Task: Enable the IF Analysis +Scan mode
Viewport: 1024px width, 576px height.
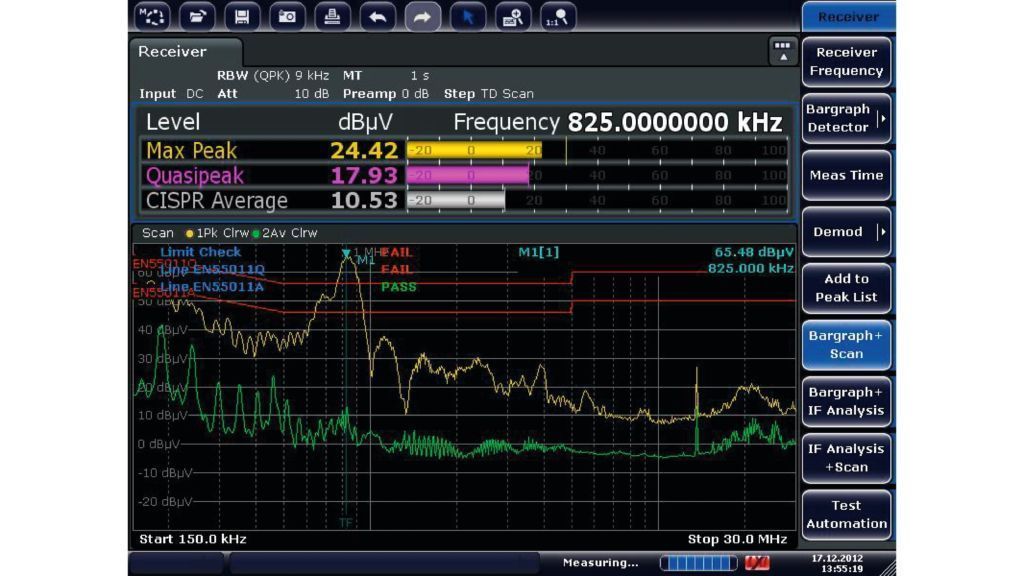Action: tap(846, 458)
